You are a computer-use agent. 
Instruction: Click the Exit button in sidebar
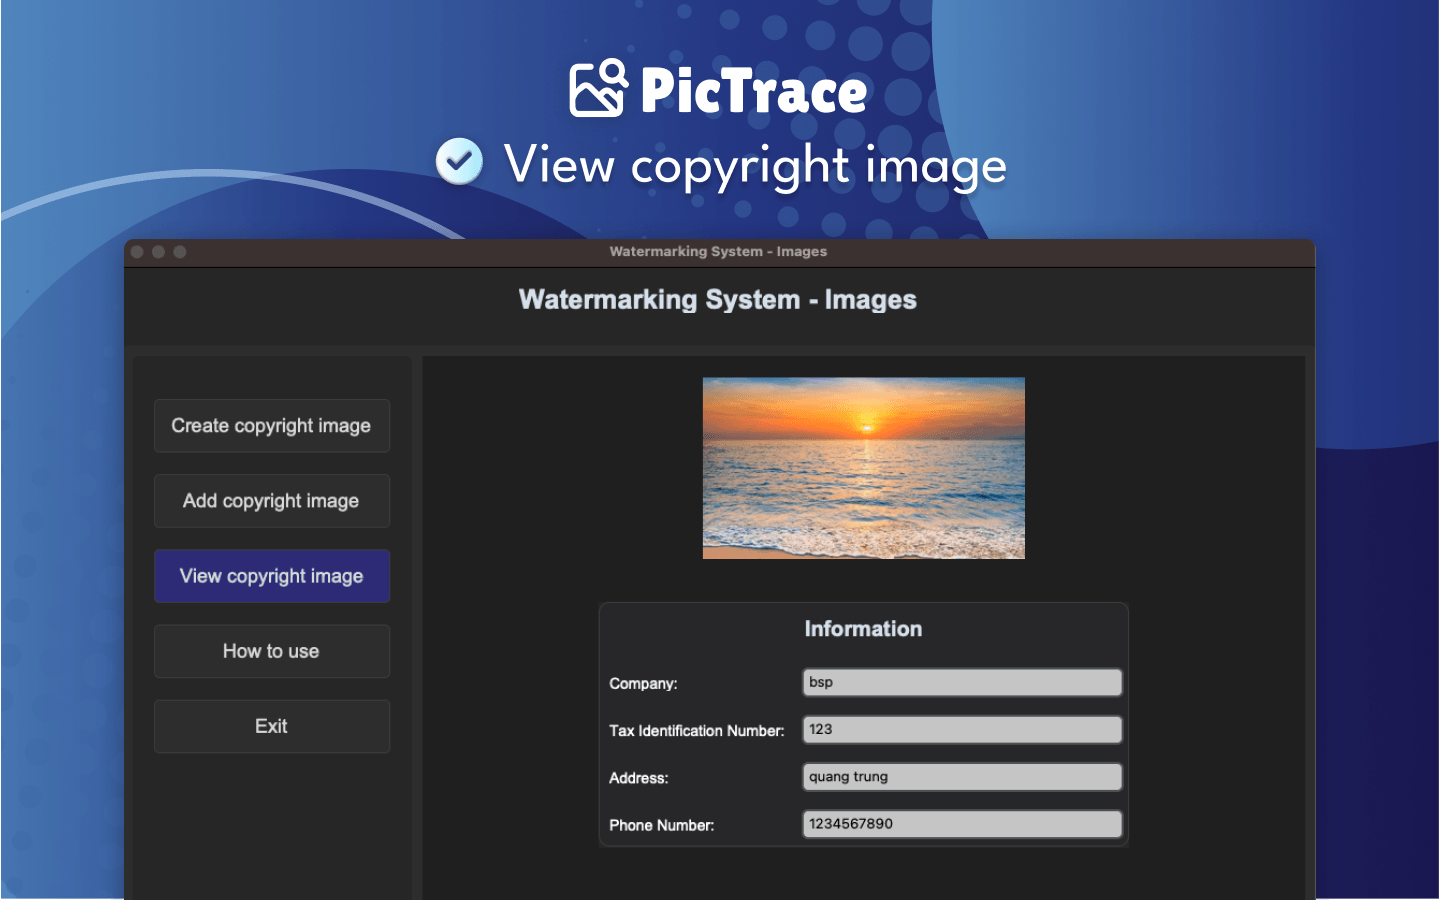pyautogui.click(x=271, y=726)
